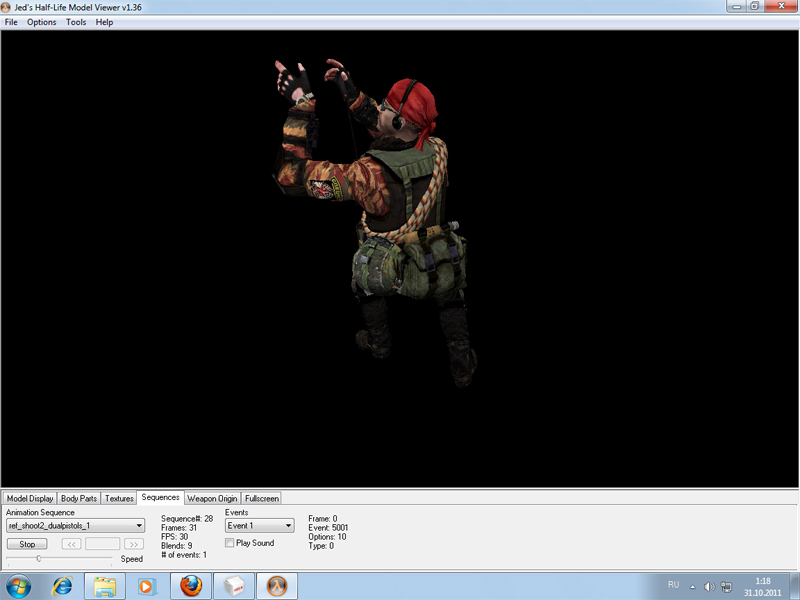Click the next frame >> button
Image resolution: width=800 pixels, height=600 pixels.
click(134, 544)
